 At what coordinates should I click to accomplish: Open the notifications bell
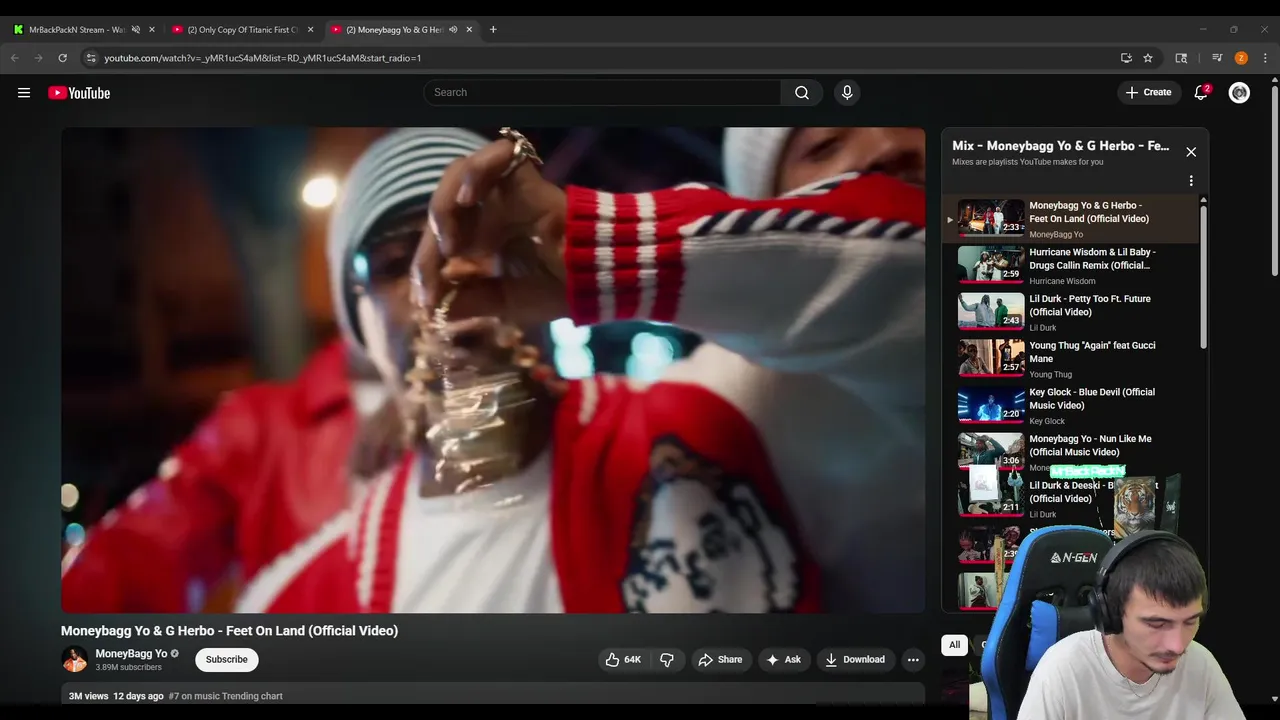click(x=1201, y=93)
